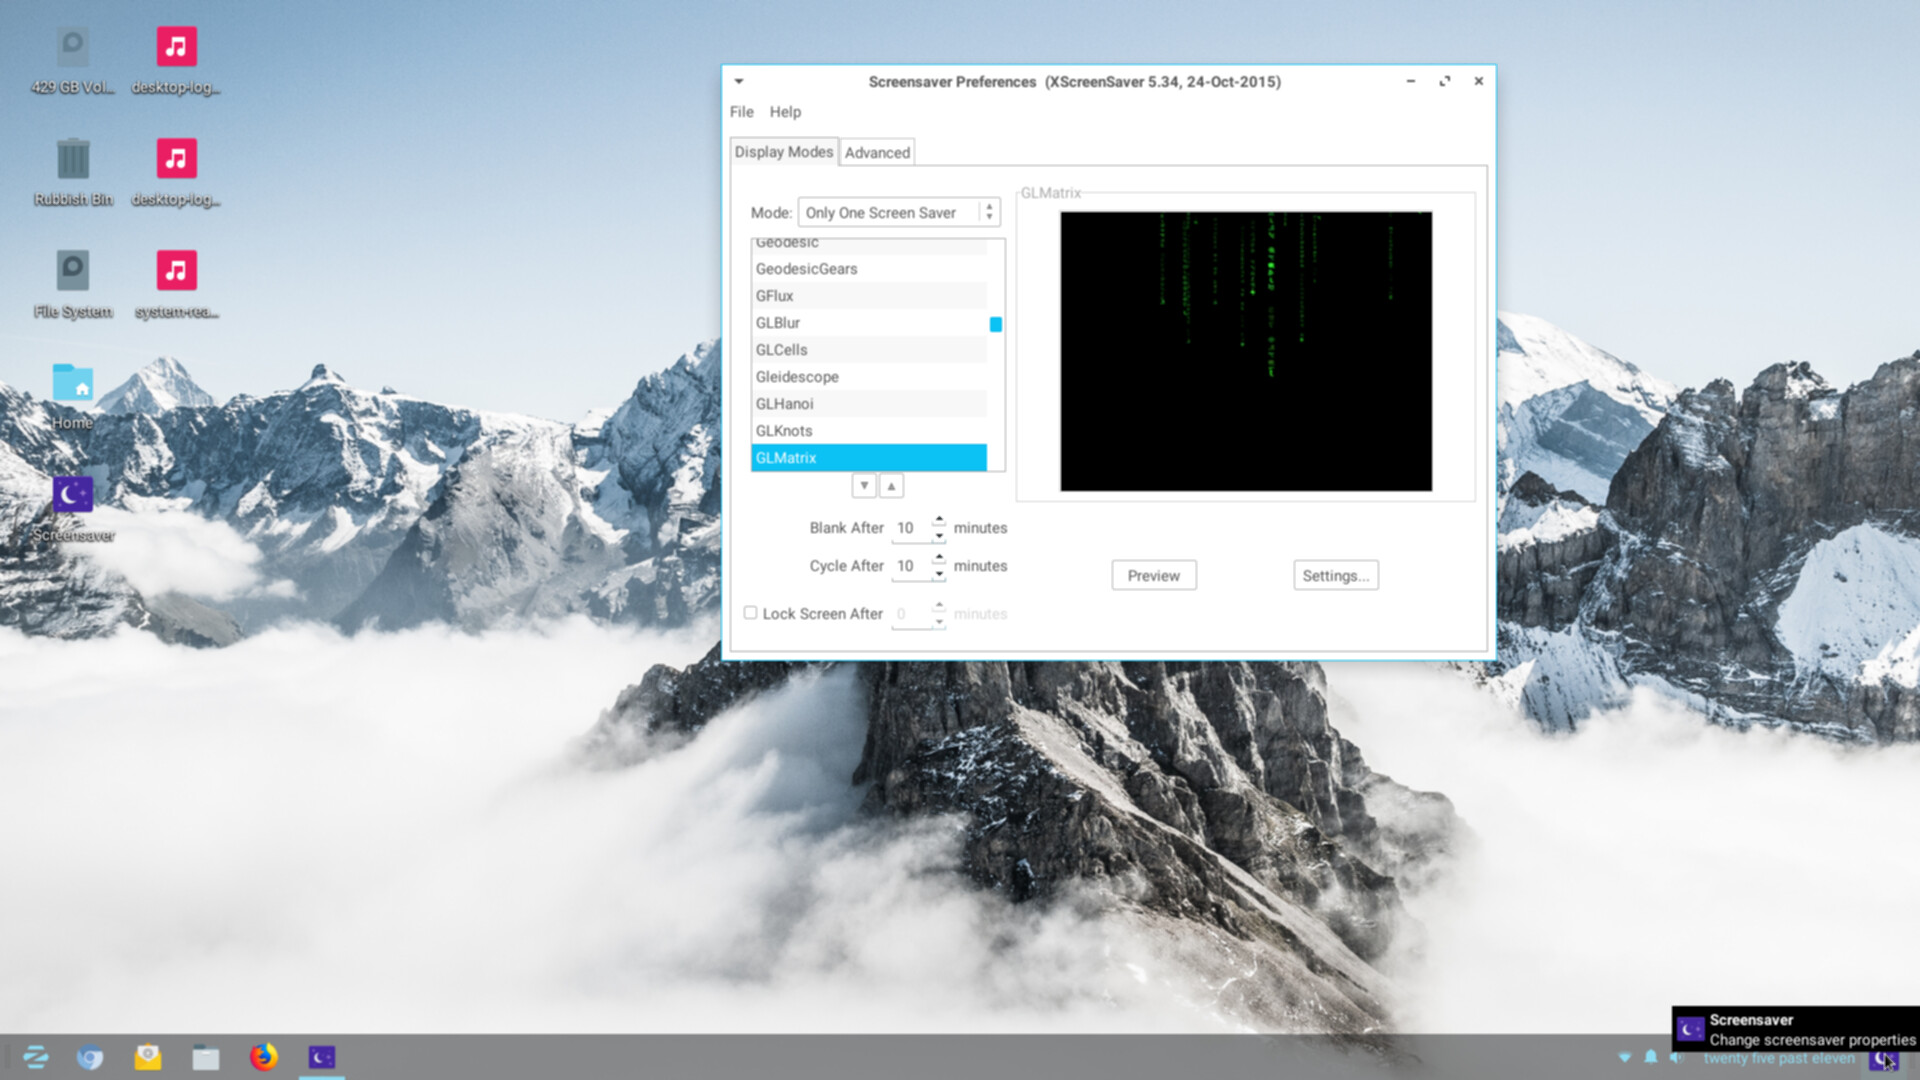Click the Screensaver desktop shortcut icon
1920x1080 pixels.
(x=73, y=495)
